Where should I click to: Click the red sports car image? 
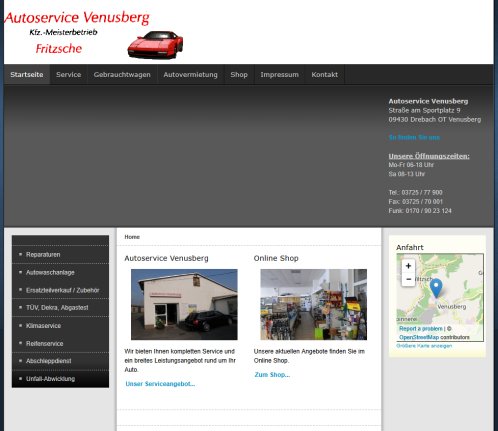(155, 45)
